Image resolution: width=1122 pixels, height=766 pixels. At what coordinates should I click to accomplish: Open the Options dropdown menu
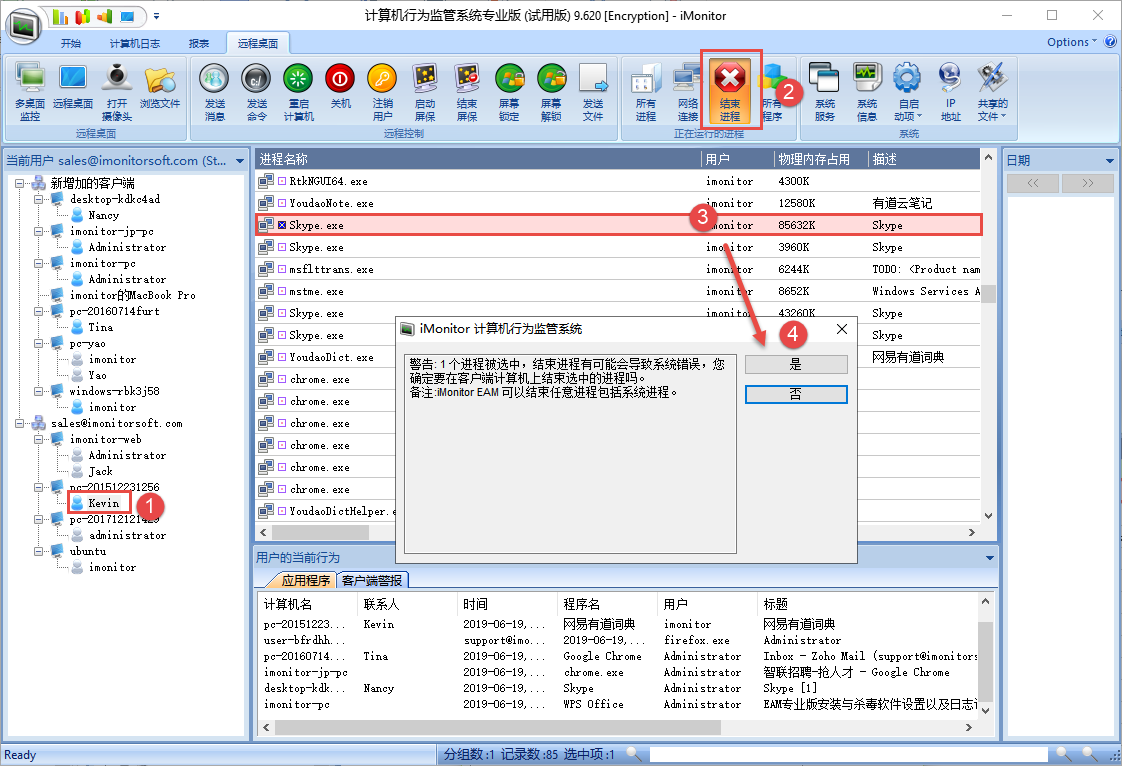coord(1071,42)
